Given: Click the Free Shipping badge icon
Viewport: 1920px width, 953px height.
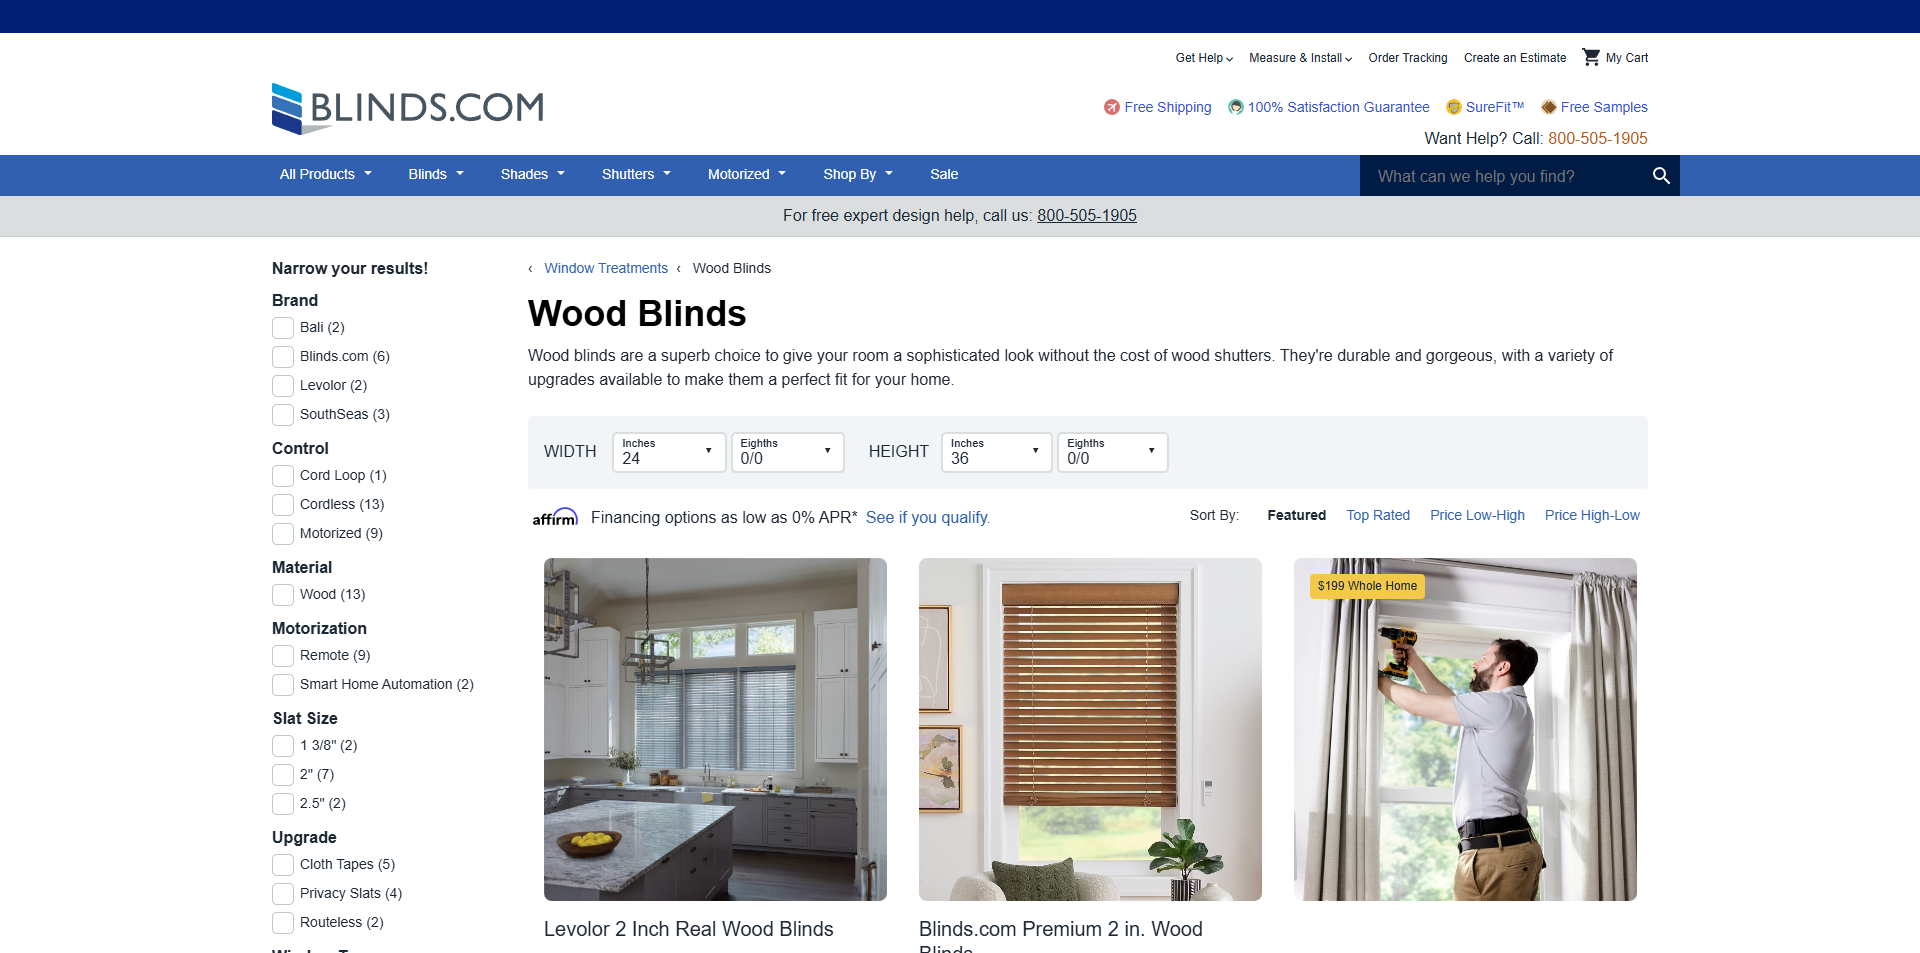Looking at the screenshot, I should click(x=1112, y=107).
